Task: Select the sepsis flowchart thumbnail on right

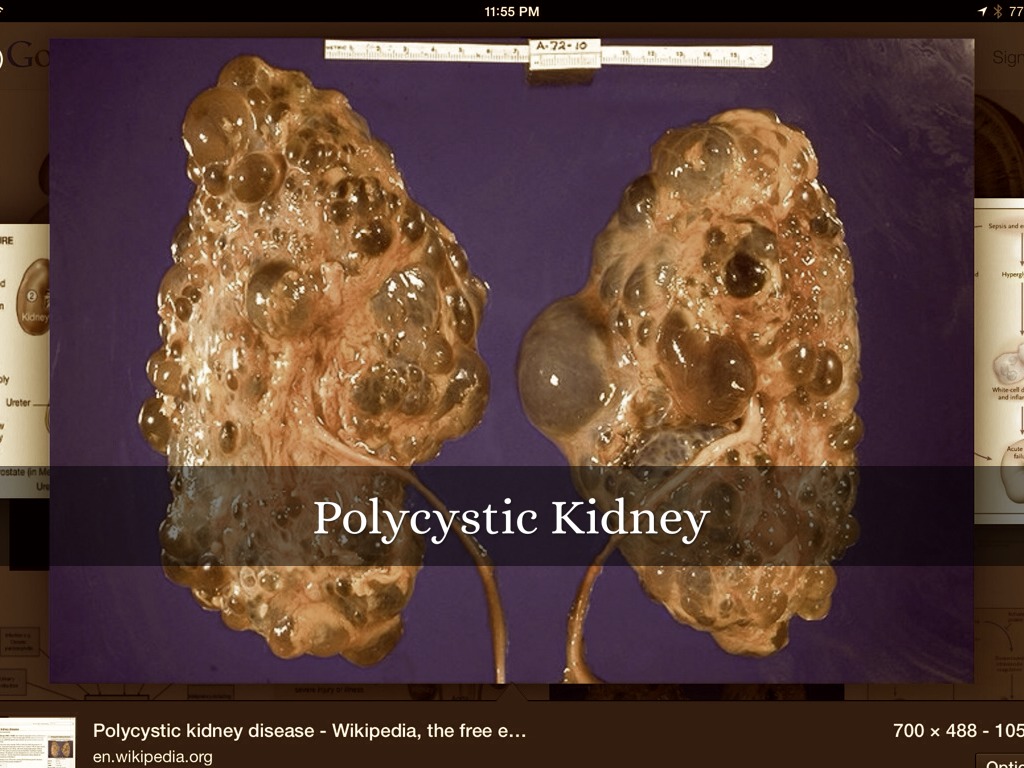Action: (x=999, y=360)
